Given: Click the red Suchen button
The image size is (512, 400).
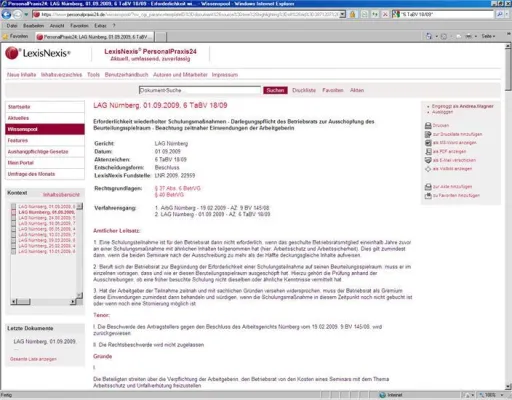Looking at the screenshot, I should click(275, 90).
